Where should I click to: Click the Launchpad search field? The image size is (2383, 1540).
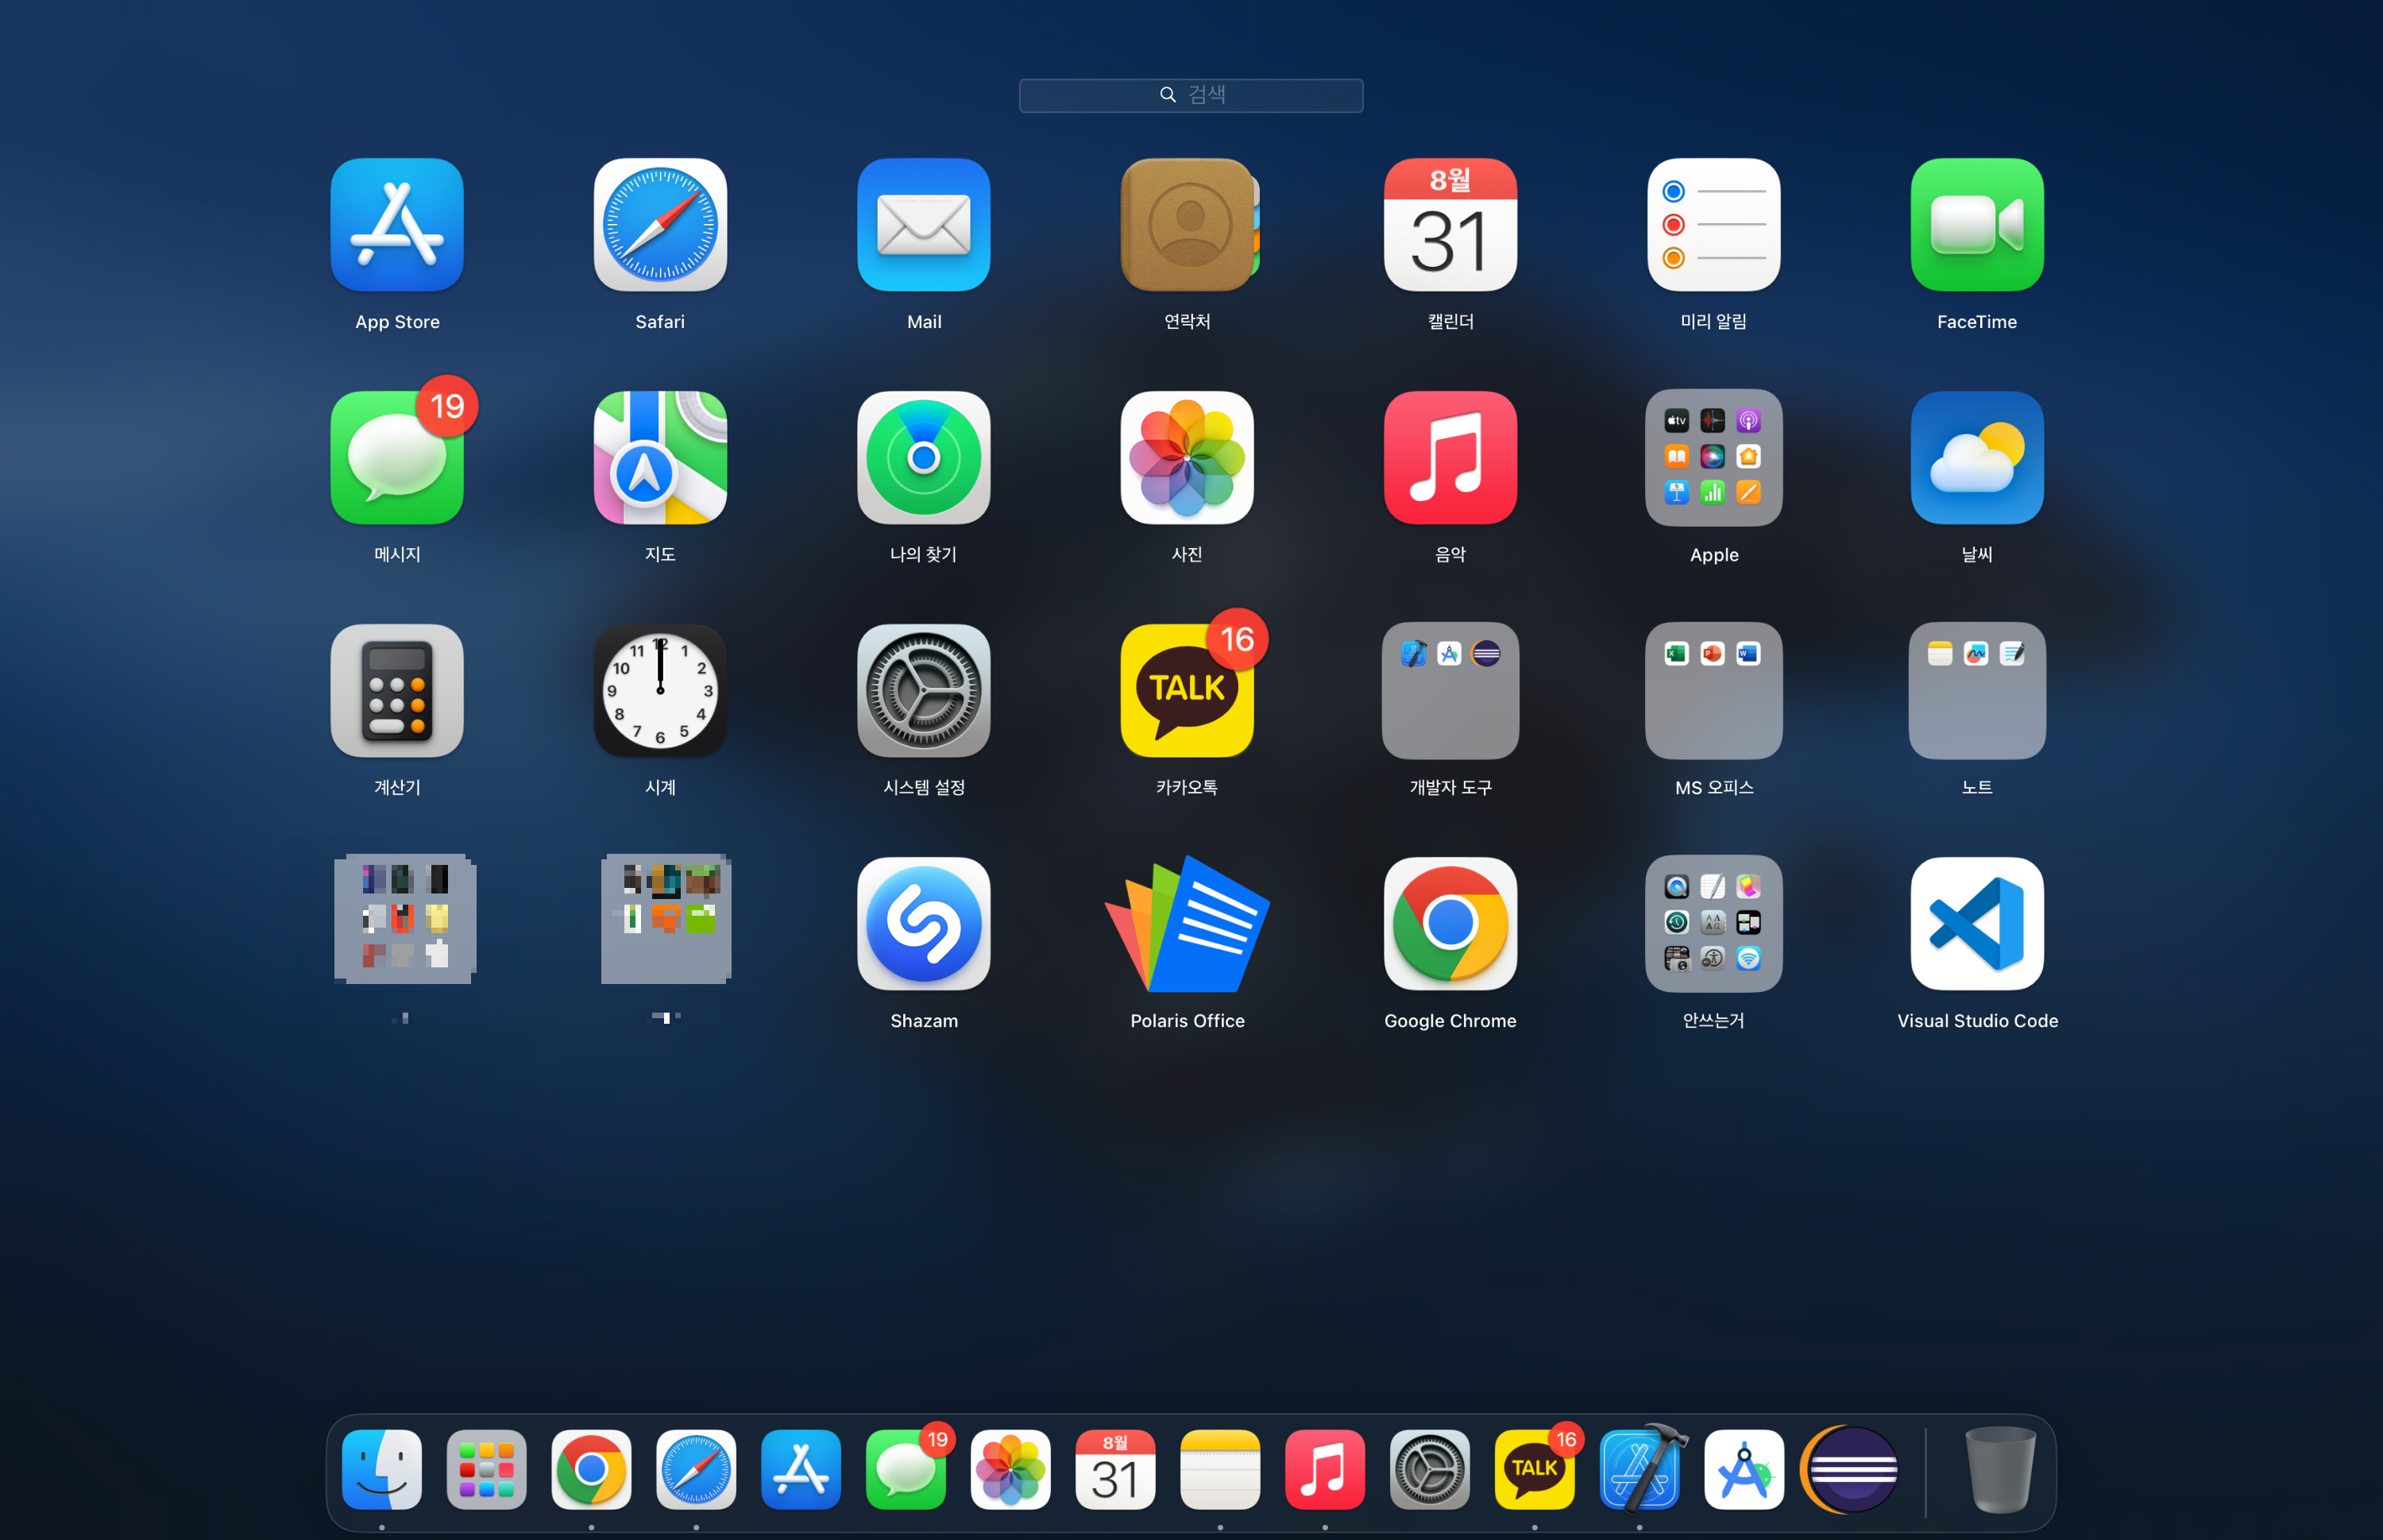[x=1190, y=95]
